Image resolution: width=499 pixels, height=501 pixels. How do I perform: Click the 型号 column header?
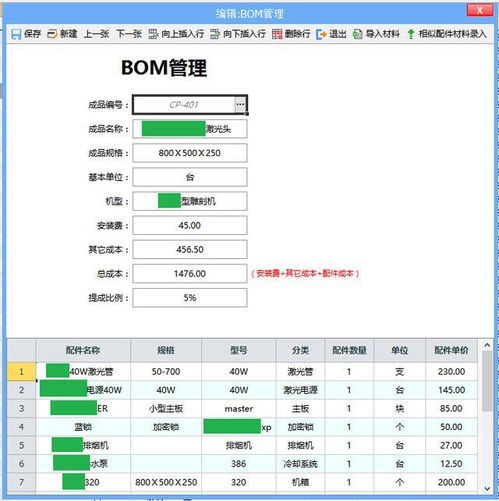(239, 350)
